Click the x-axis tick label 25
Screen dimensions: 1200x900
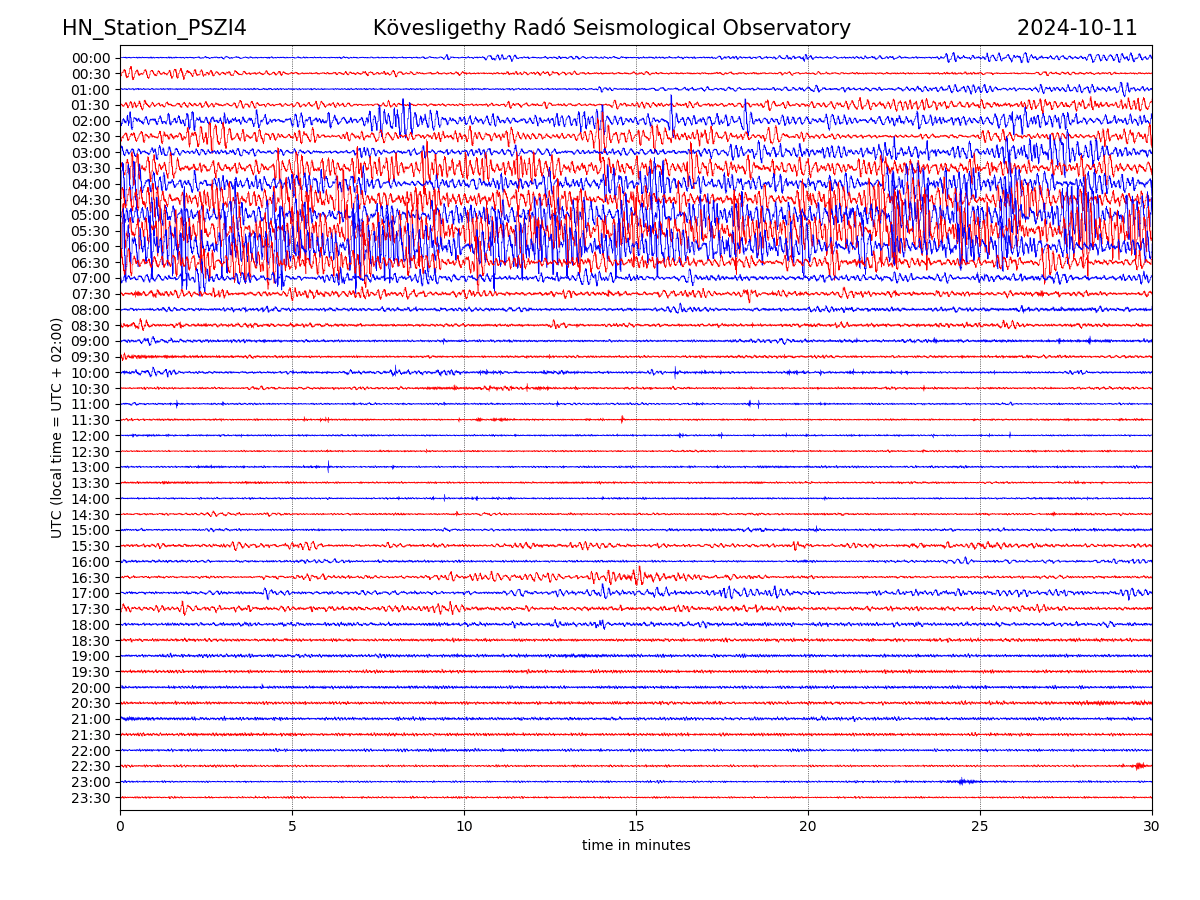pyautogui.click(x=980, y=826)
